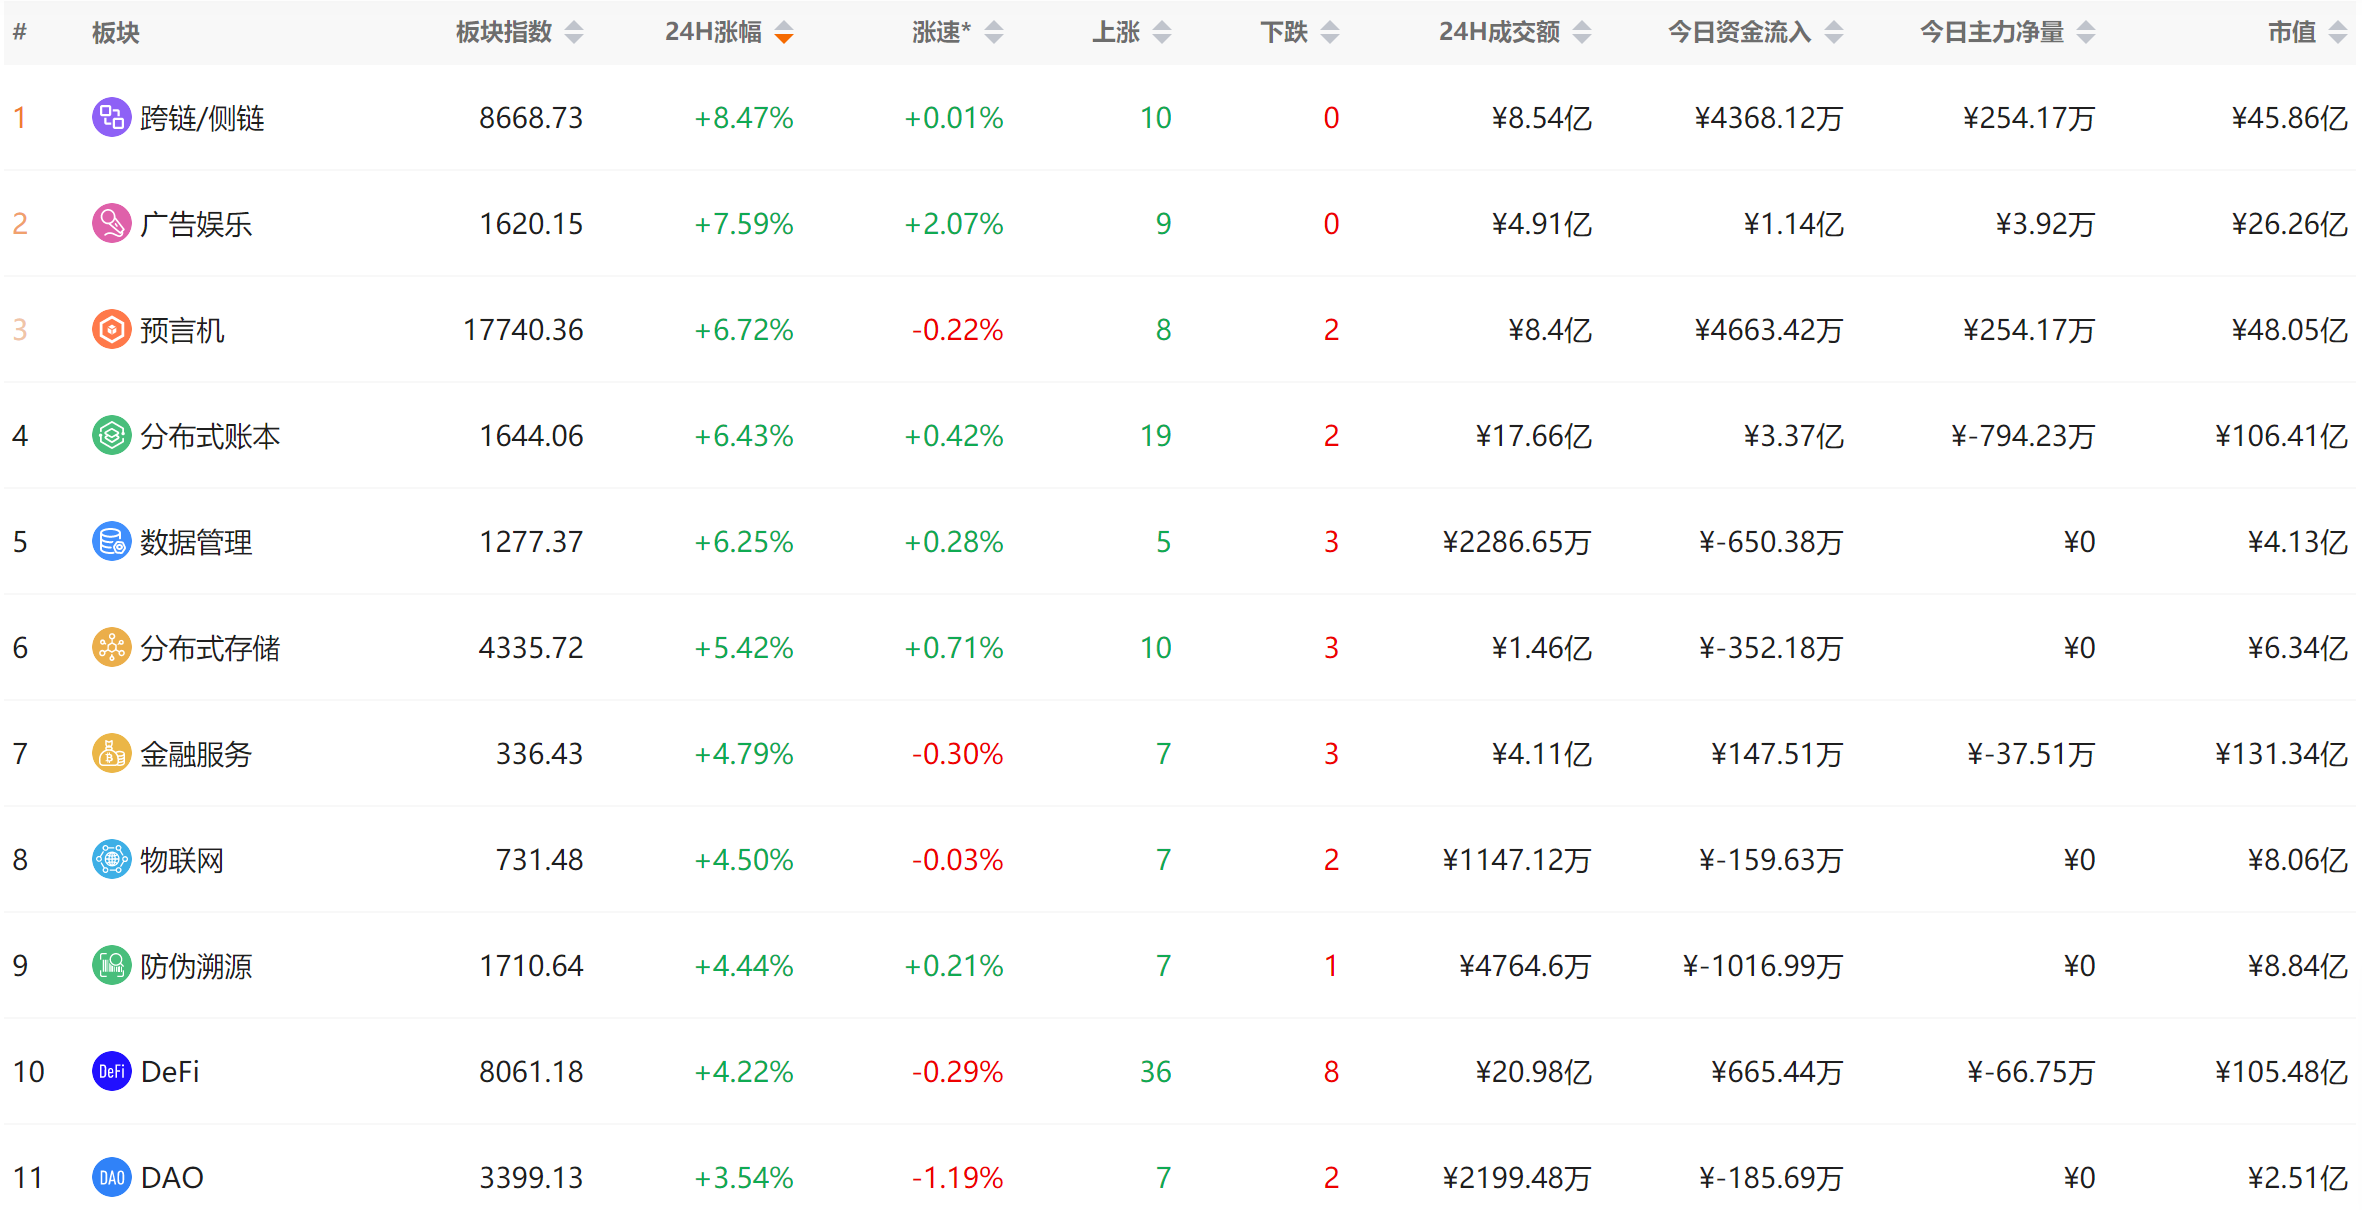The width and height of the screenshot is (2362, 1210).
Task: Sort by 24H成交额 column
Action: coord(1581,33)
